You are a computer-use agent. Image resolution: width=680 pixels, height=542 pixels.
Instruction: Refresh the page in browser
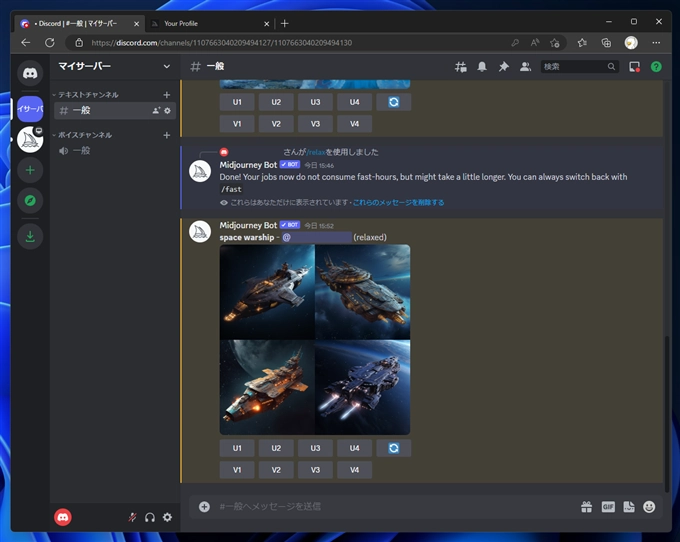click(50, 42)
